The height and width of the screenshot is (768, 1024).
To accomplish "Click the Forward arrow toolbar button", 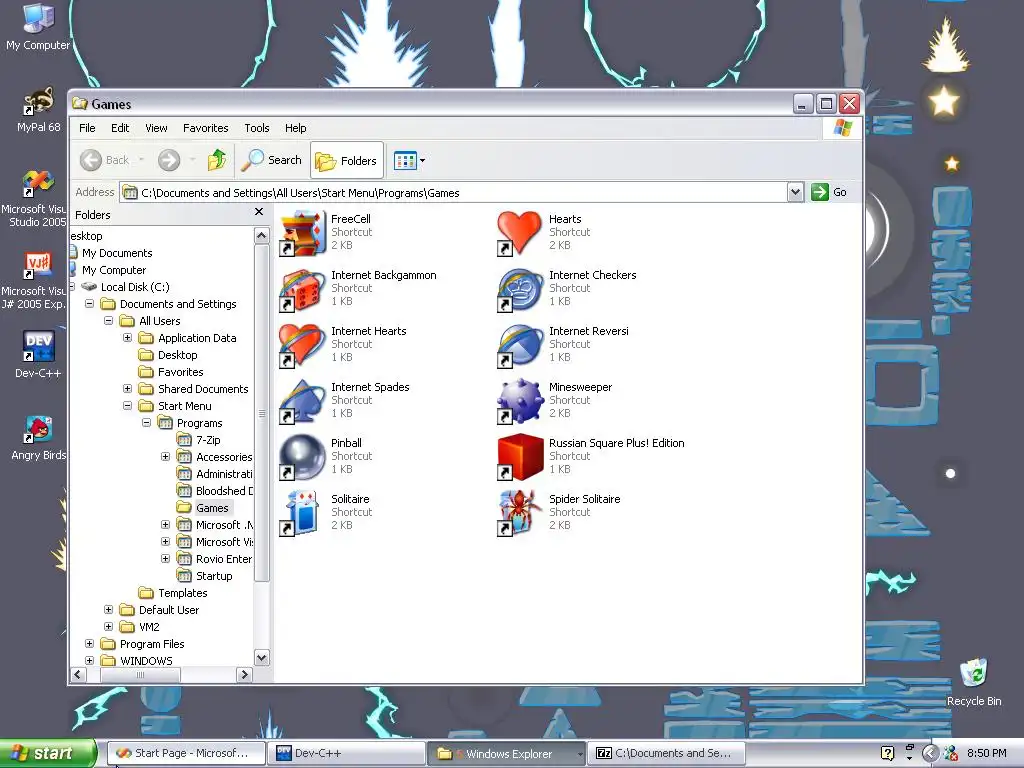I will tap(169, 160).
